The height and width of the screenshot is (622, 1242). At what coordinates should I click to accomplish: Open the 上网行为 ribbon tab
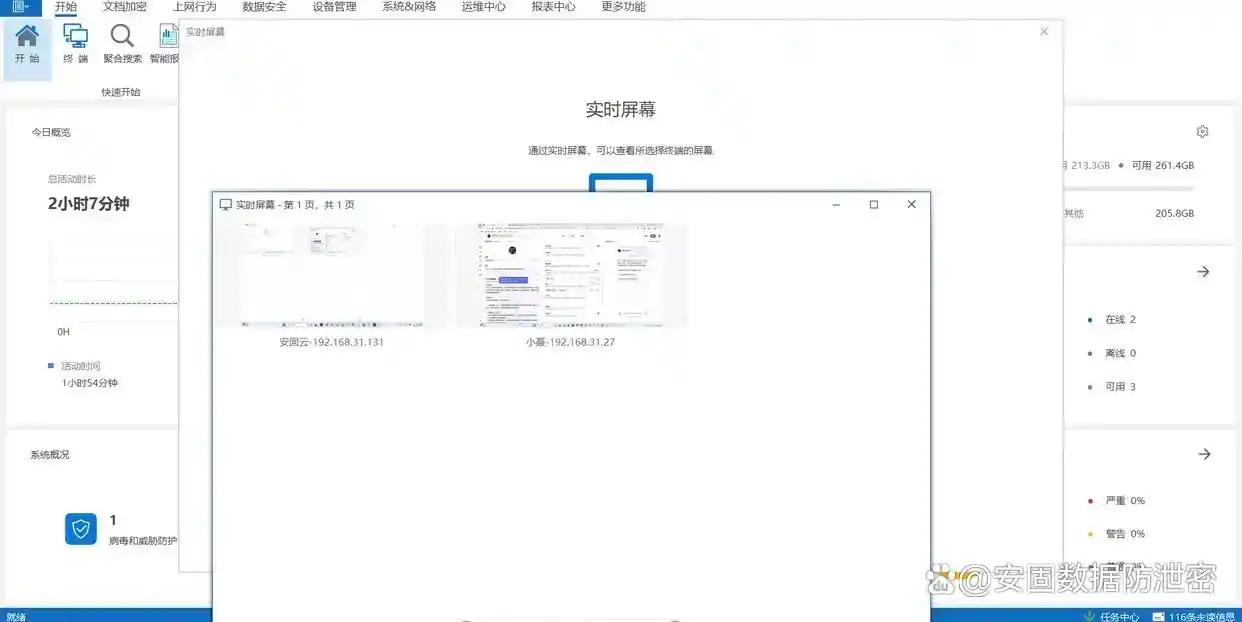click(x=194, y=7)
